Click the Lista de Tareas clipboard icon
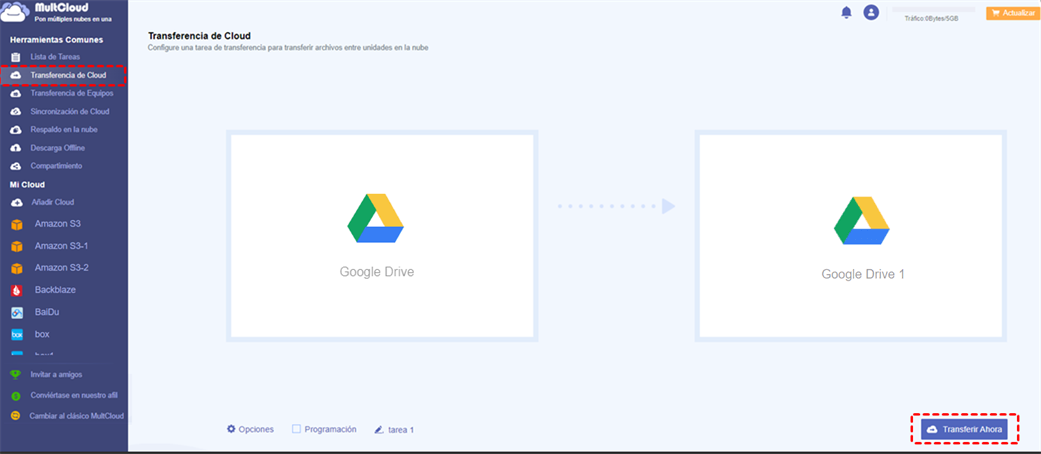The height and width of the screenshot is (454, 1041). pos(16,57)
